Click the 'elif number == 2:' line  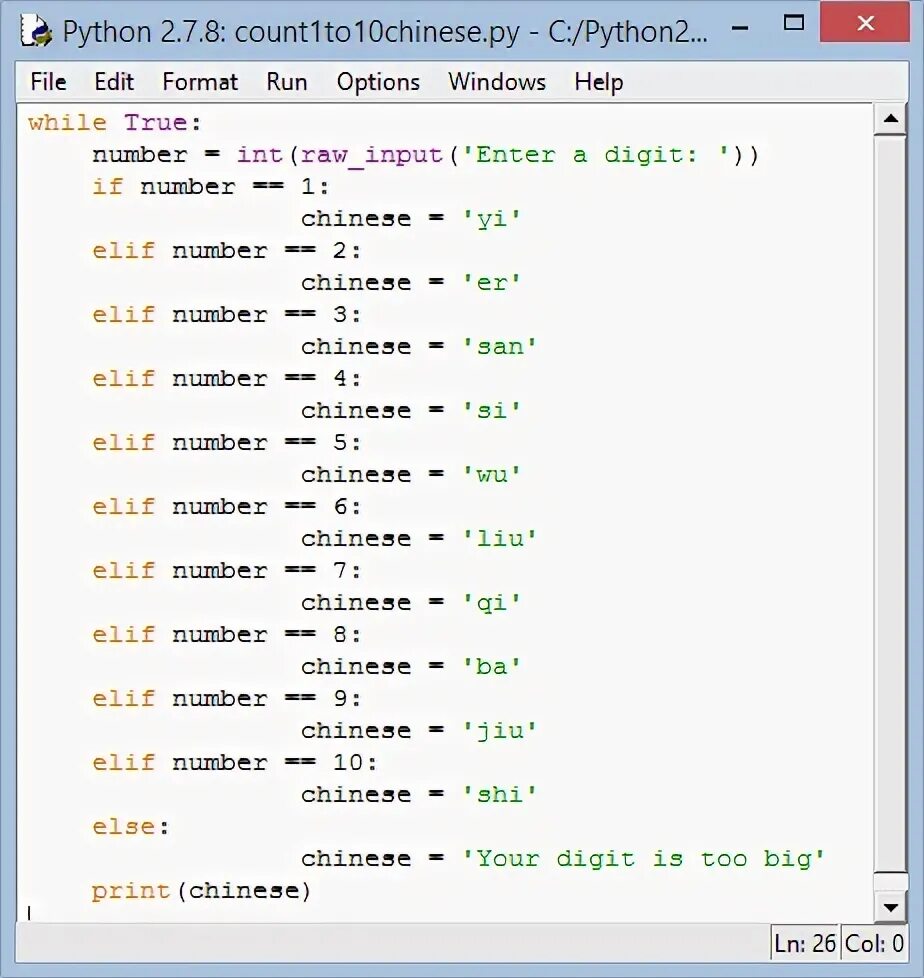[x=226, y=251]
